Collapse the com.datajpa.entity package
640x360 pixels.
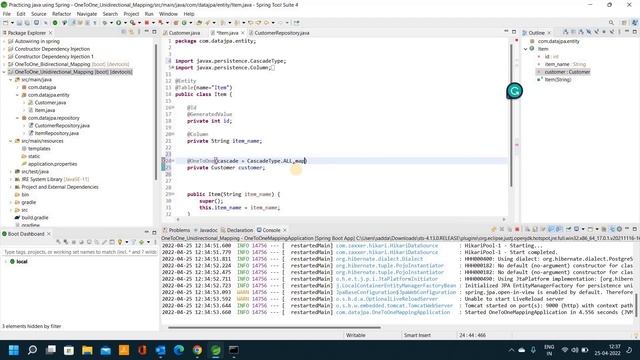17,95
